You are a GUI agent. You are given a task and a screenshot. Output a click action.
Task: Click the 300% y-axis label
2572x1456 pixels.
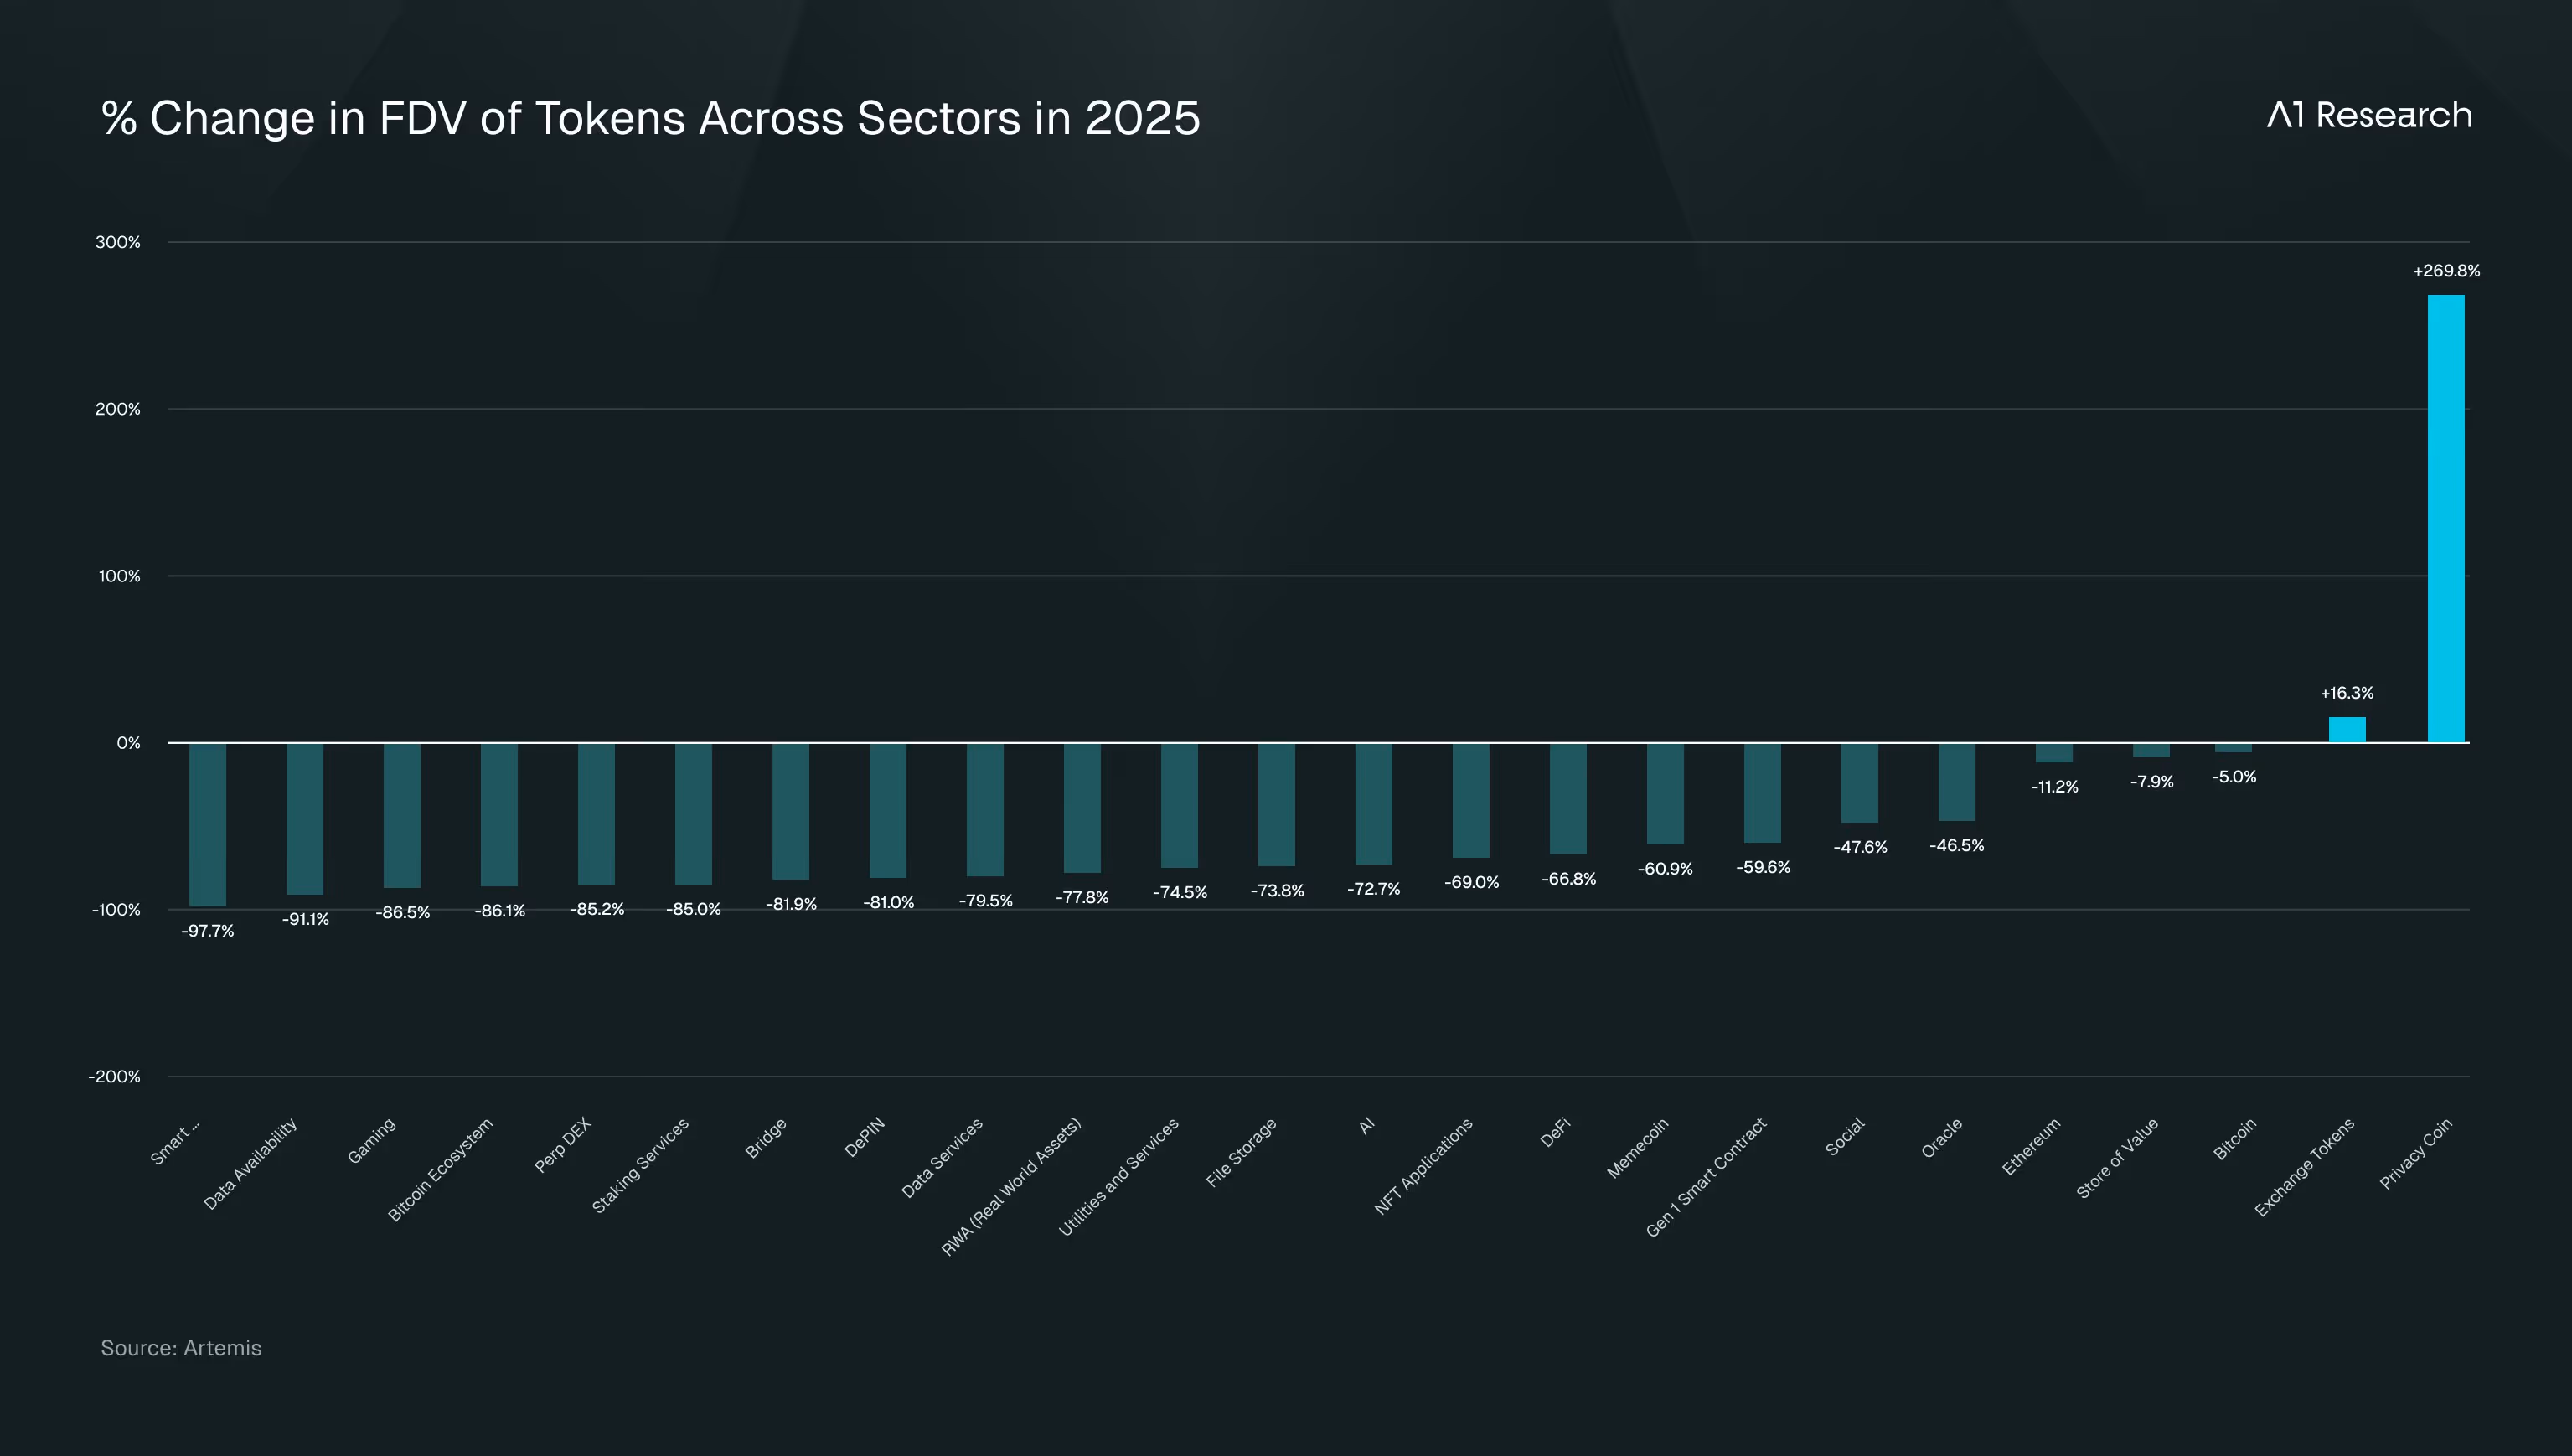[117, 242]
